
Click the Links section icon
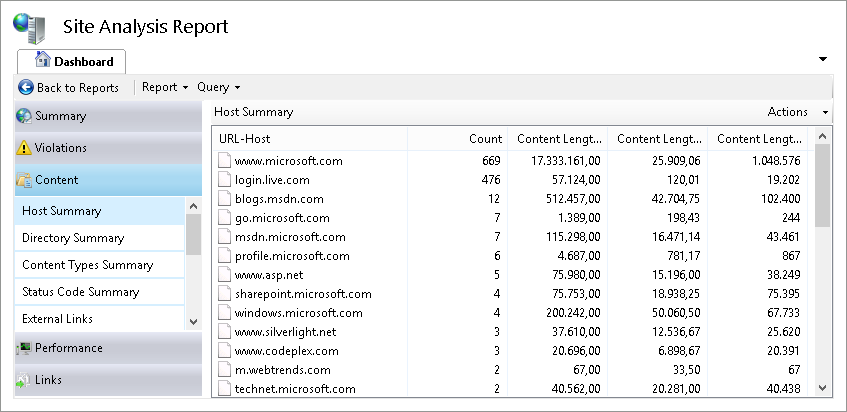click(x=24, y=380)
